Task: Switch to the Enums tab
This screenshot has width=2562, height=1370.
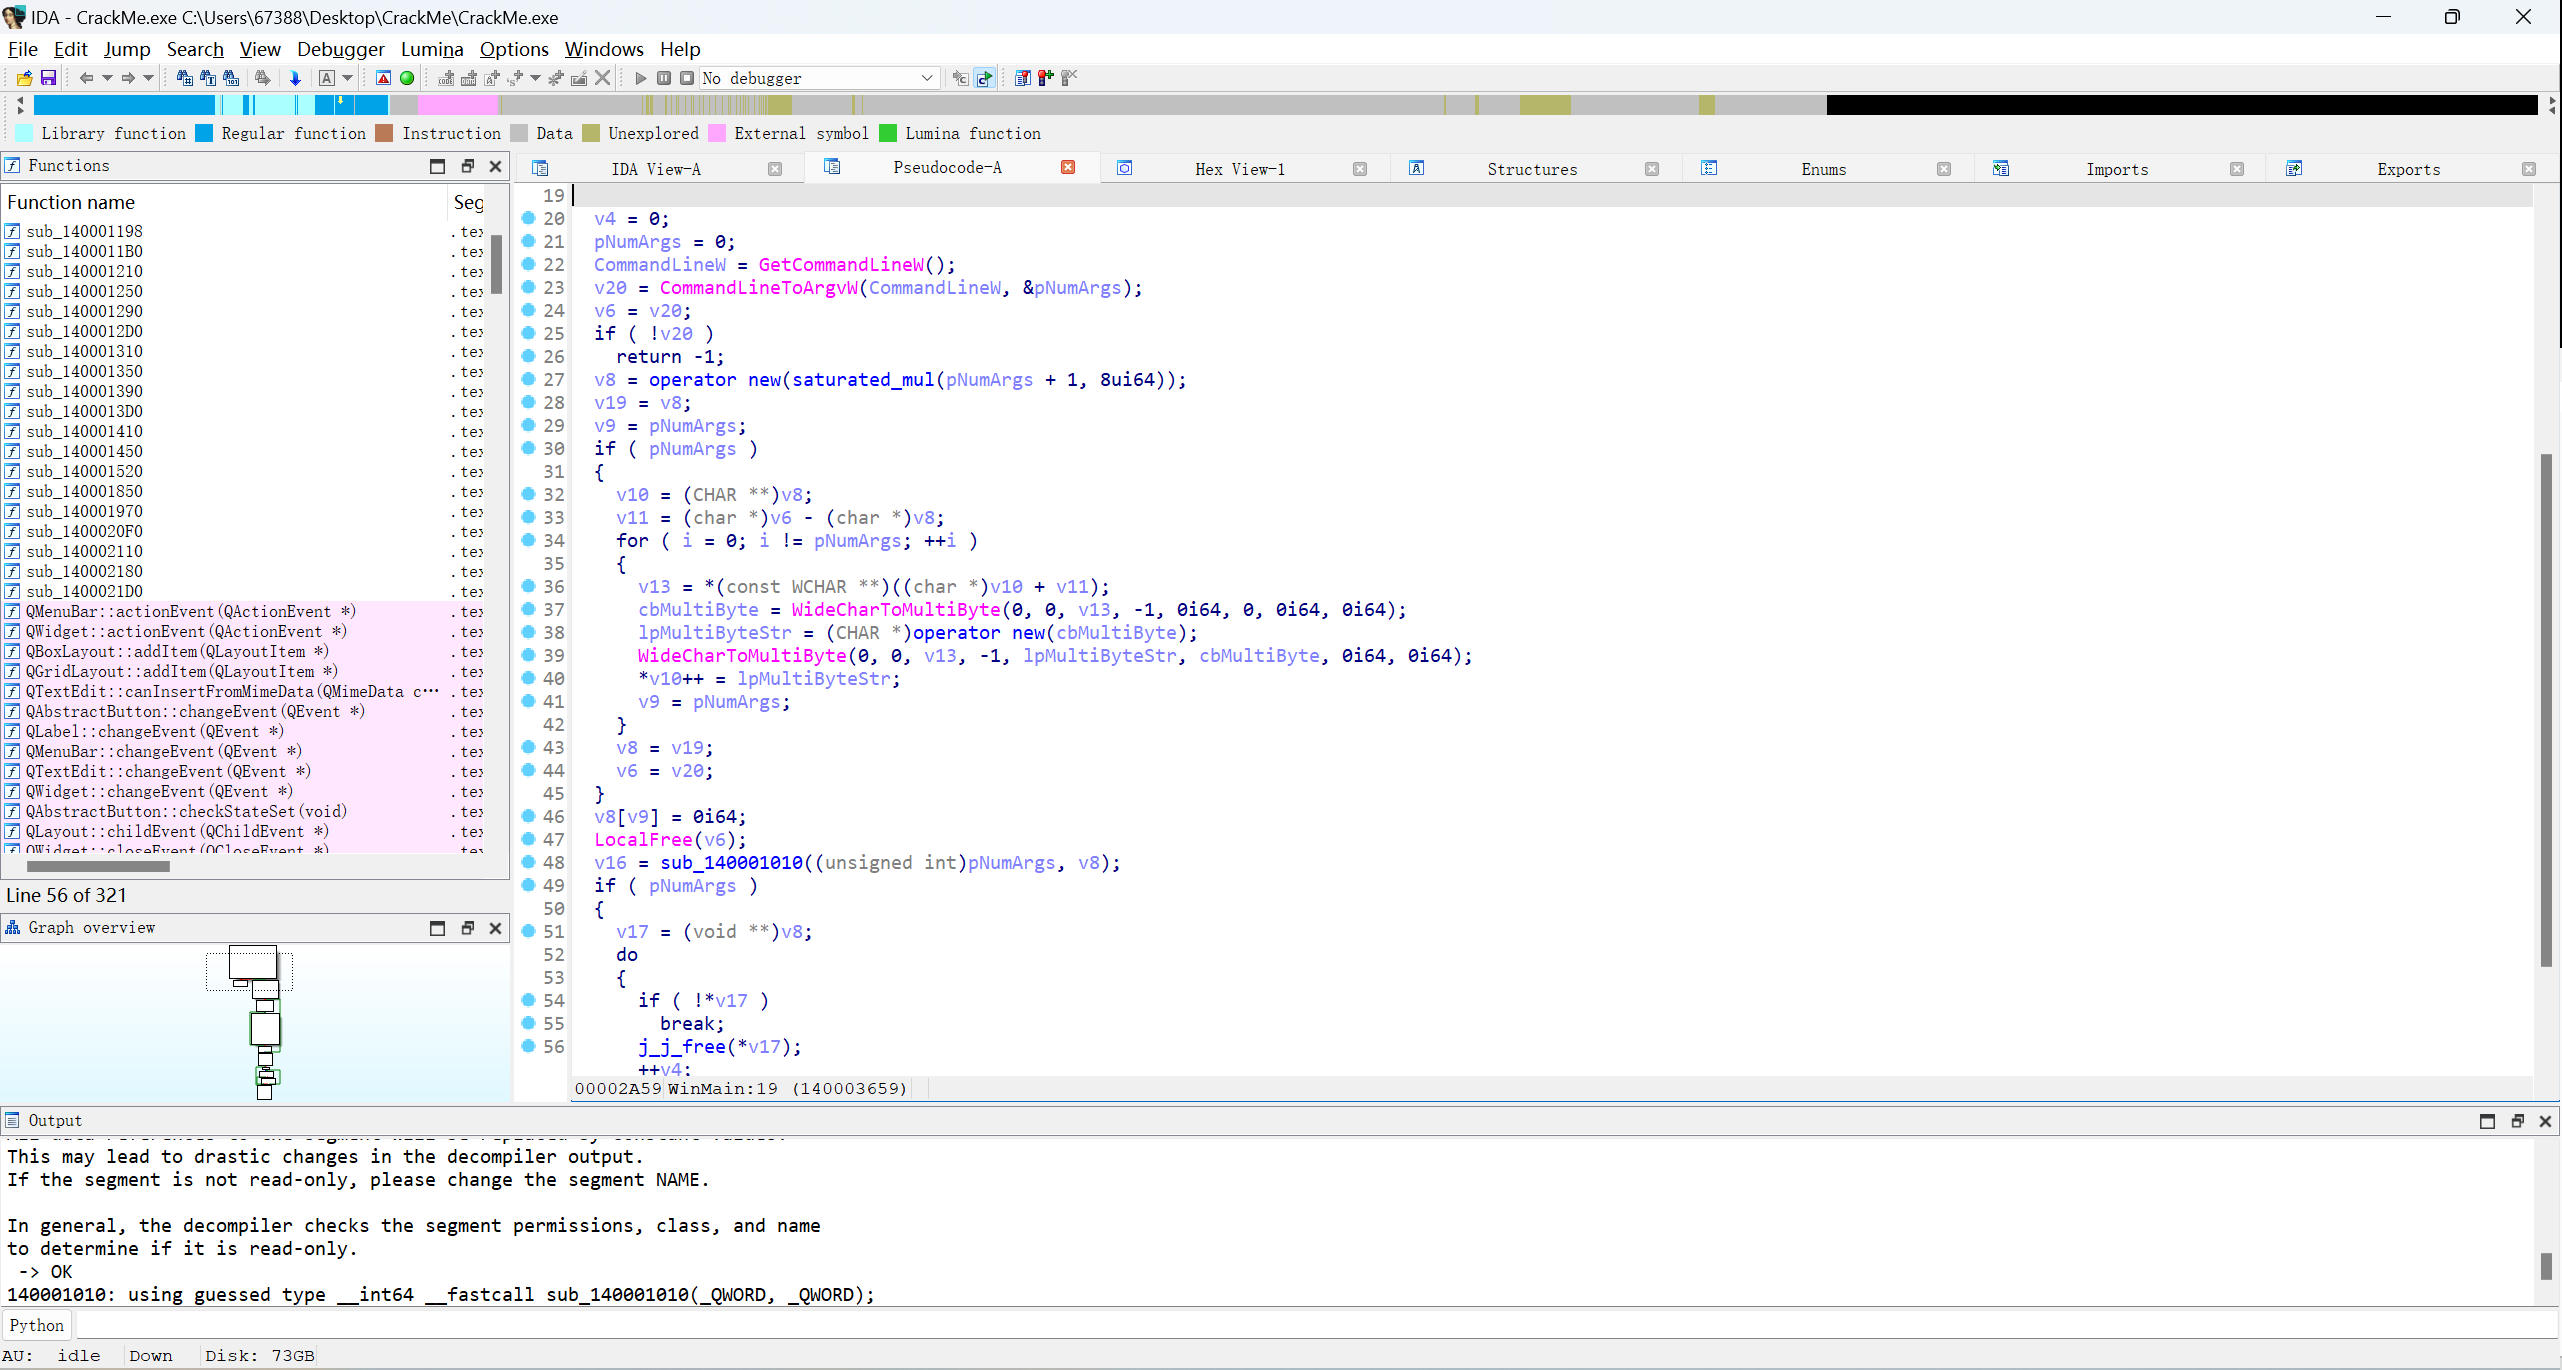Action: point(1824,169)
